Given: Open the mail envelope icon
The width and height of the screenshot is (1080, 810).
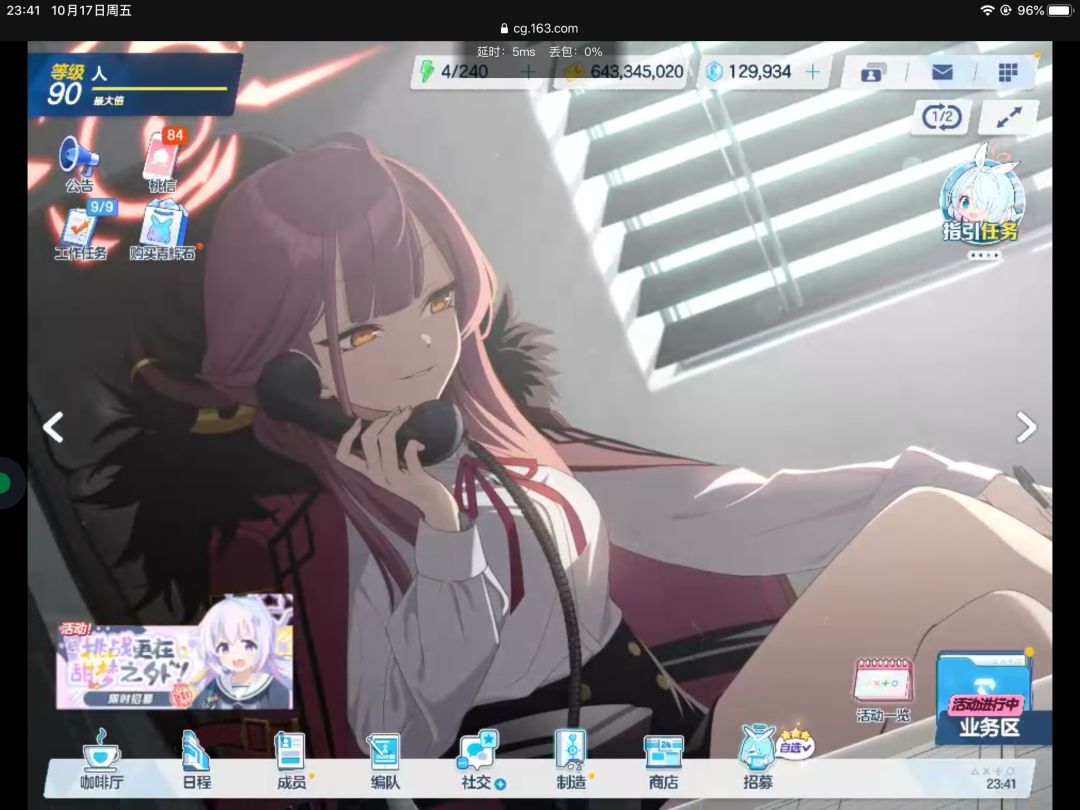Looking at the screenshot, I should coord(942,72).
